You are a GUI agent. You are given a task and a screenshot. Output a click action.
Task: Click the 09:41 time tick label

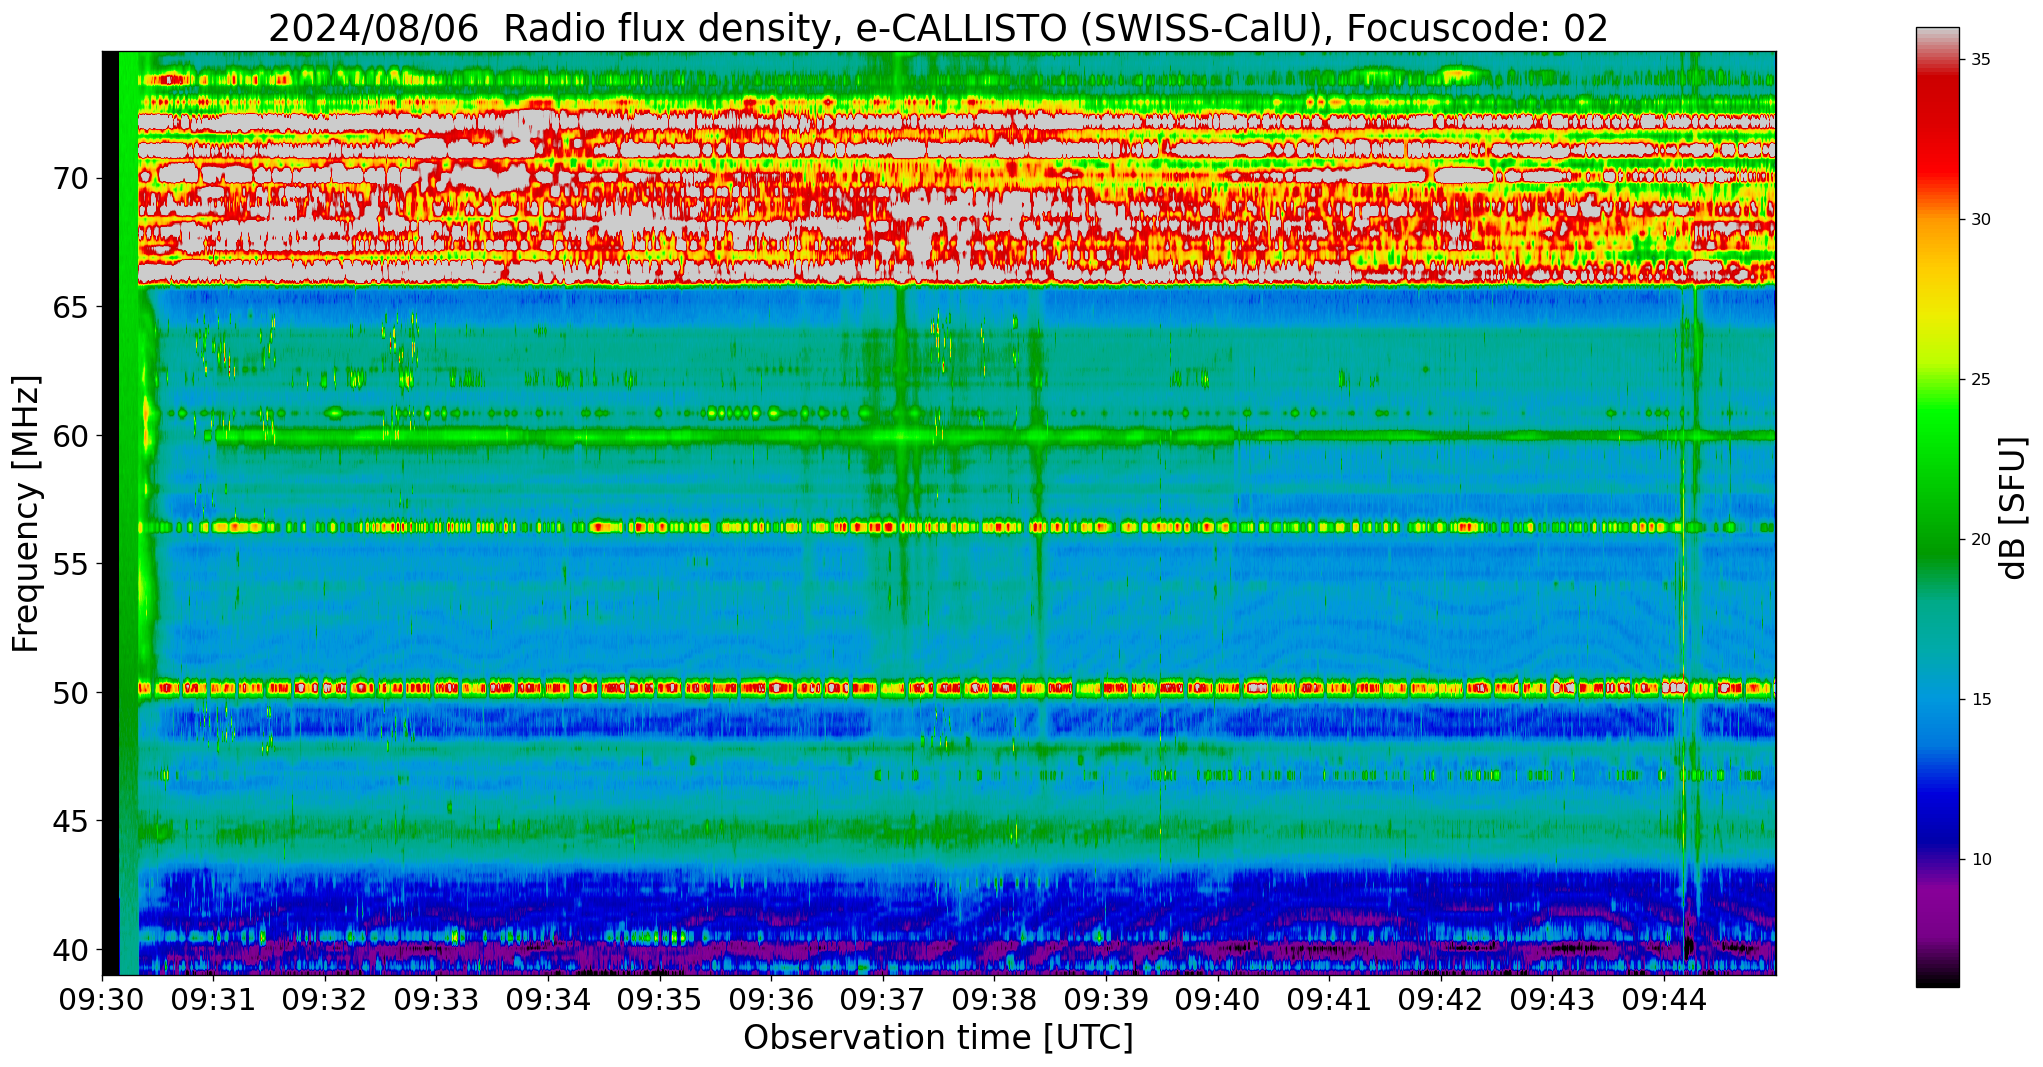click(x=1329, y=1000)
